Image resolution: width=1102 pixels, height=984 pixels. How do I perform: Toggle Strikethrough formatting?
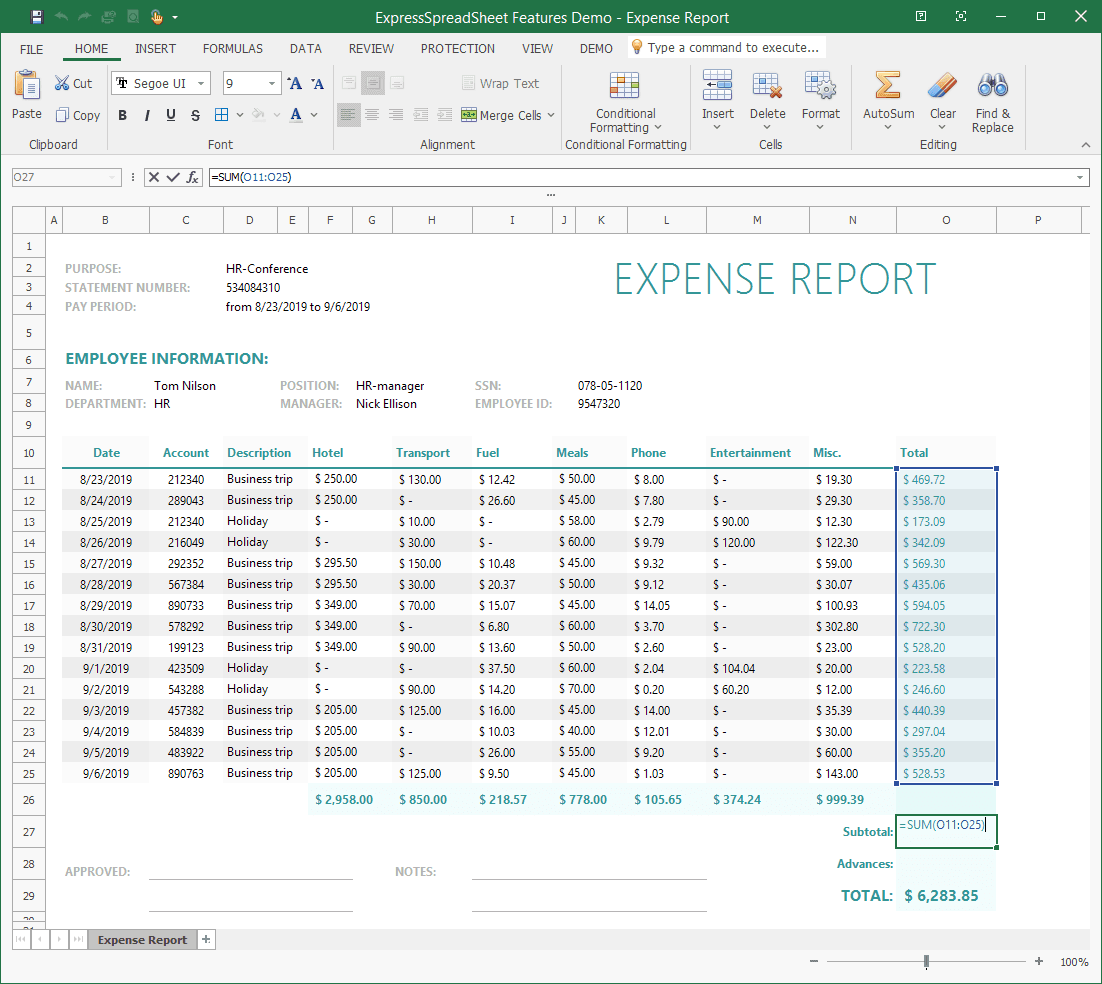tap(195, 115)
